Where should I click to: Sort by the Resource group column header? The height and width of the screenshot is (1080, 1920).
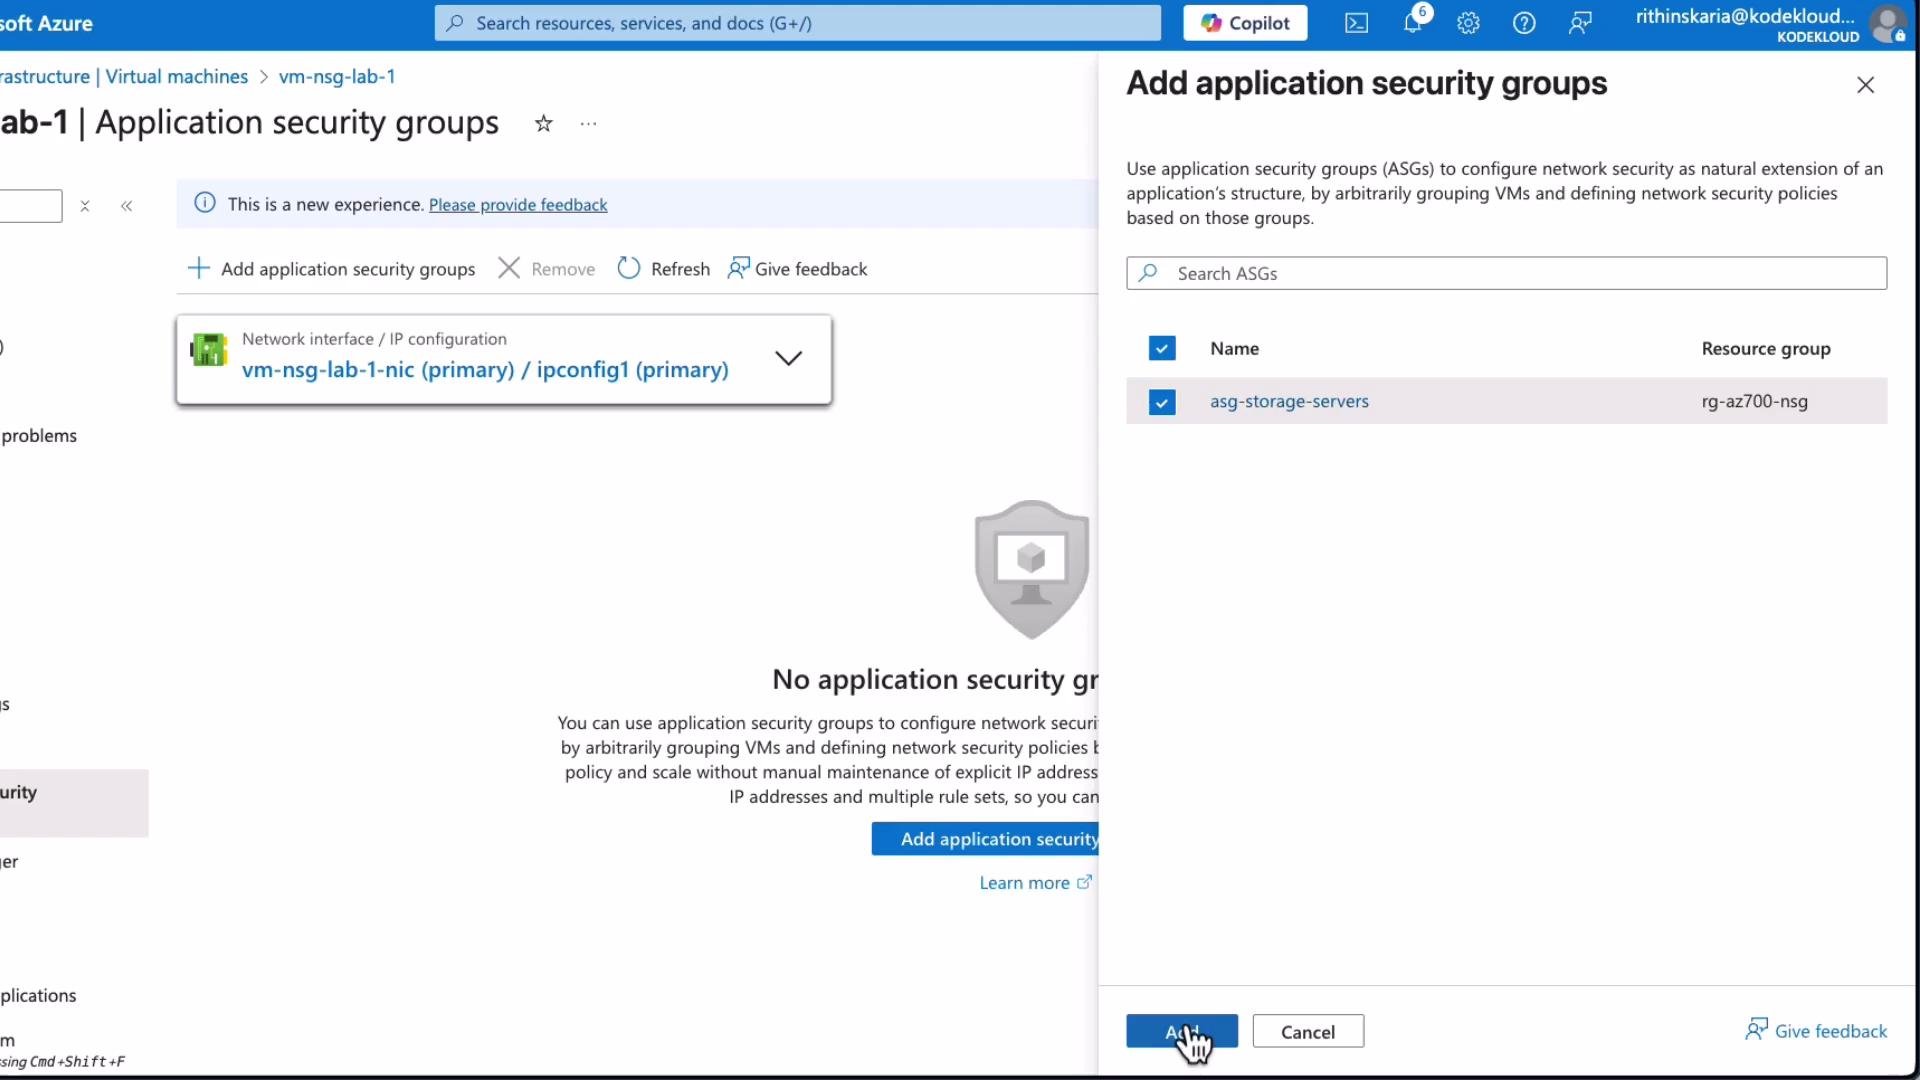[1766, 348]
